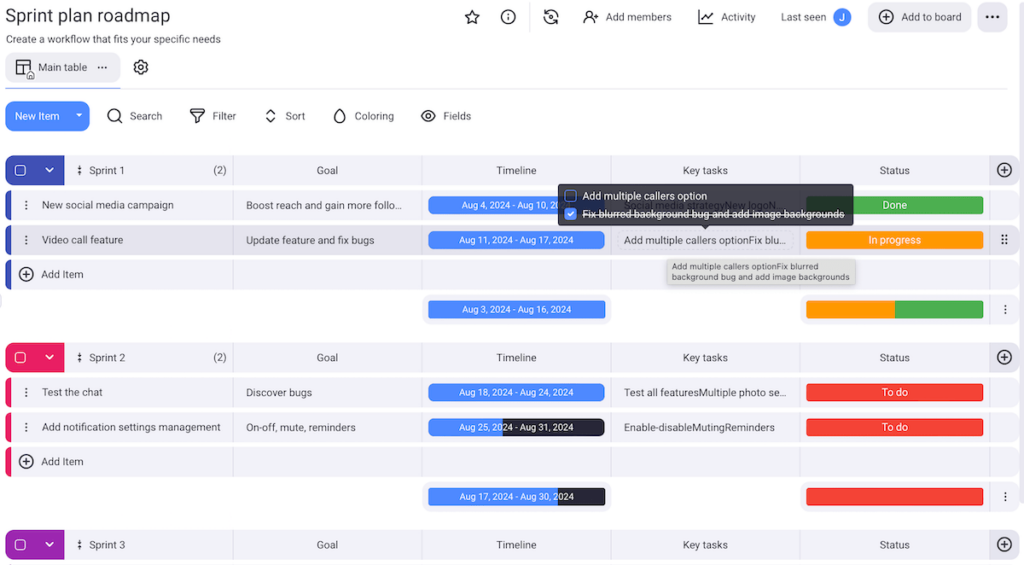Click Add Item row under Sprint 2
This screenshot has width=1024, height=565.
(62, 462)
